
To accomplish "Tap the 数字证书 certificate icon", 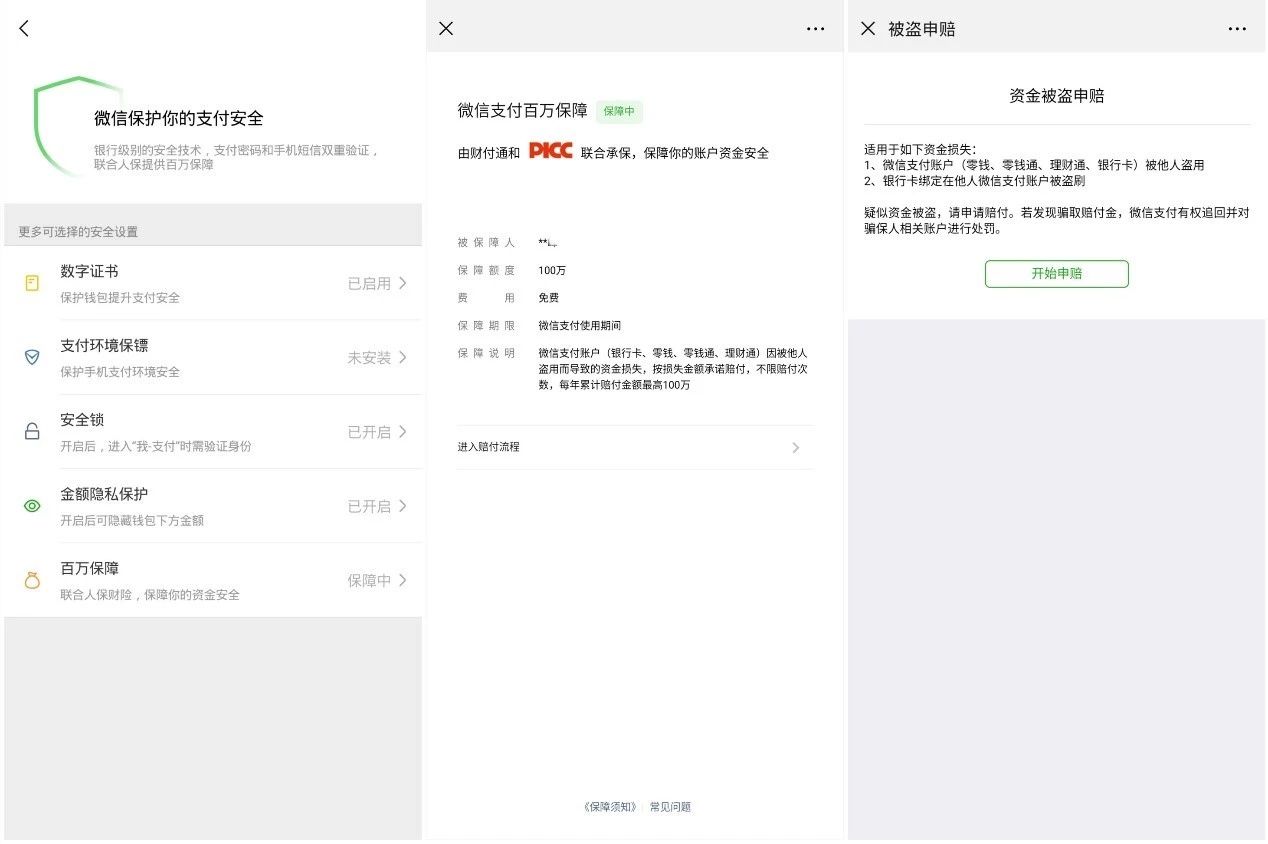I will click(32, 283).
